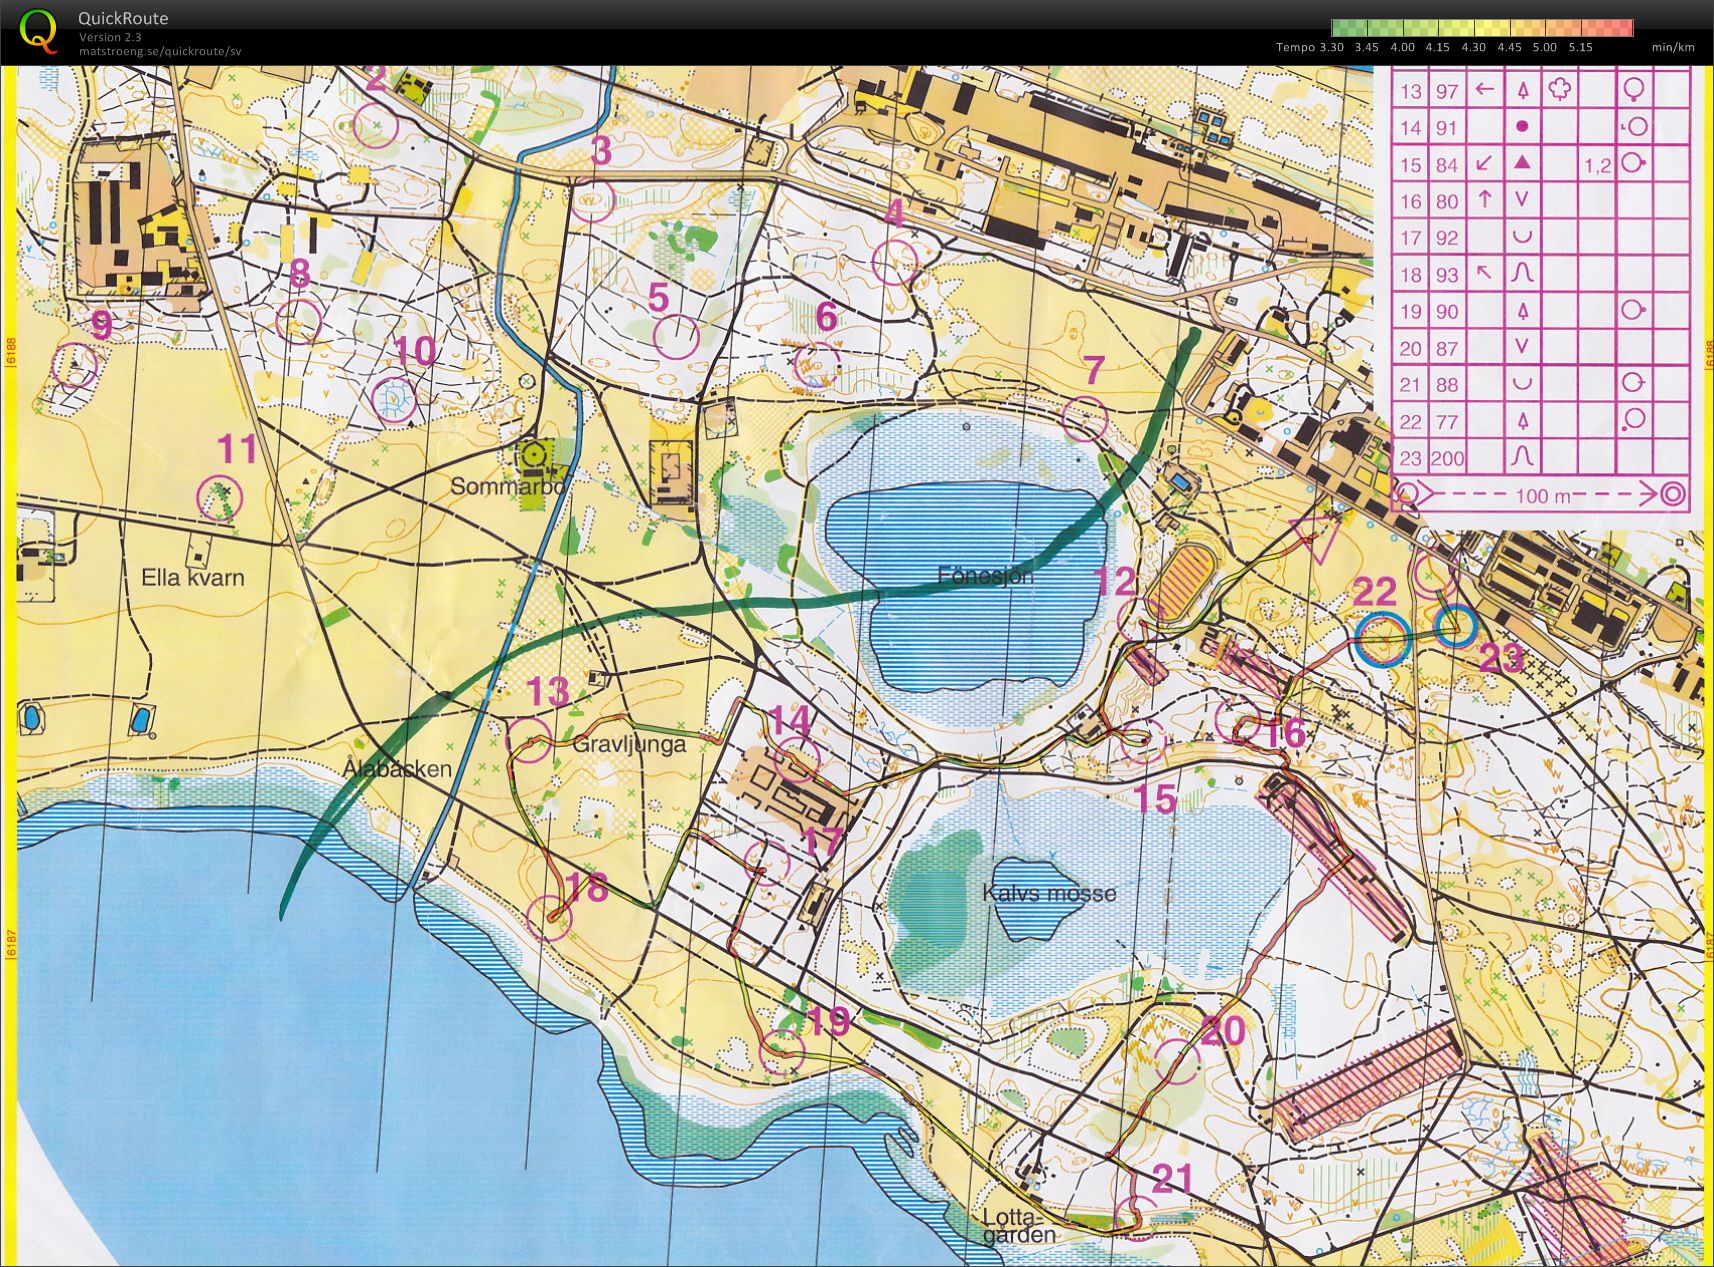Click the blue circle at control 22
This screenshot has width=1714, height=1267.
click(1383, 638)
